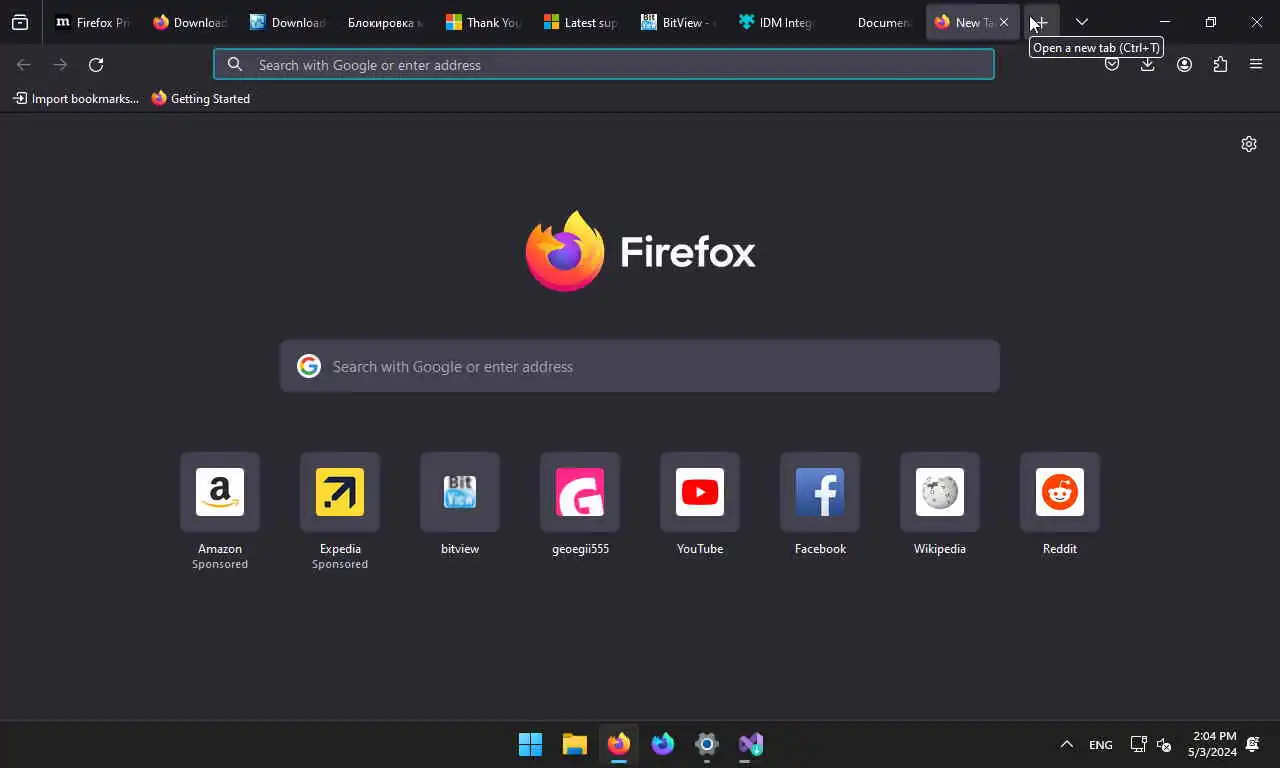Launch File Explorer from taskbar

coord(574,744)
